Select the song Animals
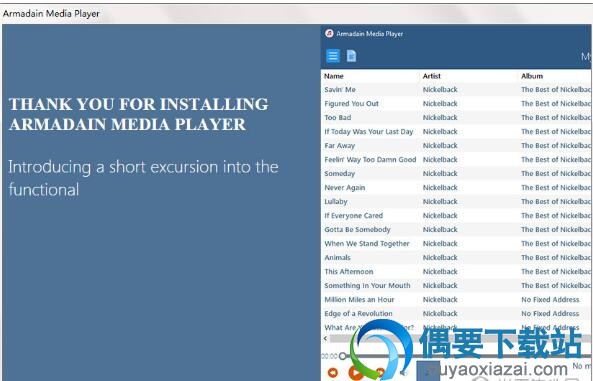The image size is (593, 381). click(x=337, y=258)
